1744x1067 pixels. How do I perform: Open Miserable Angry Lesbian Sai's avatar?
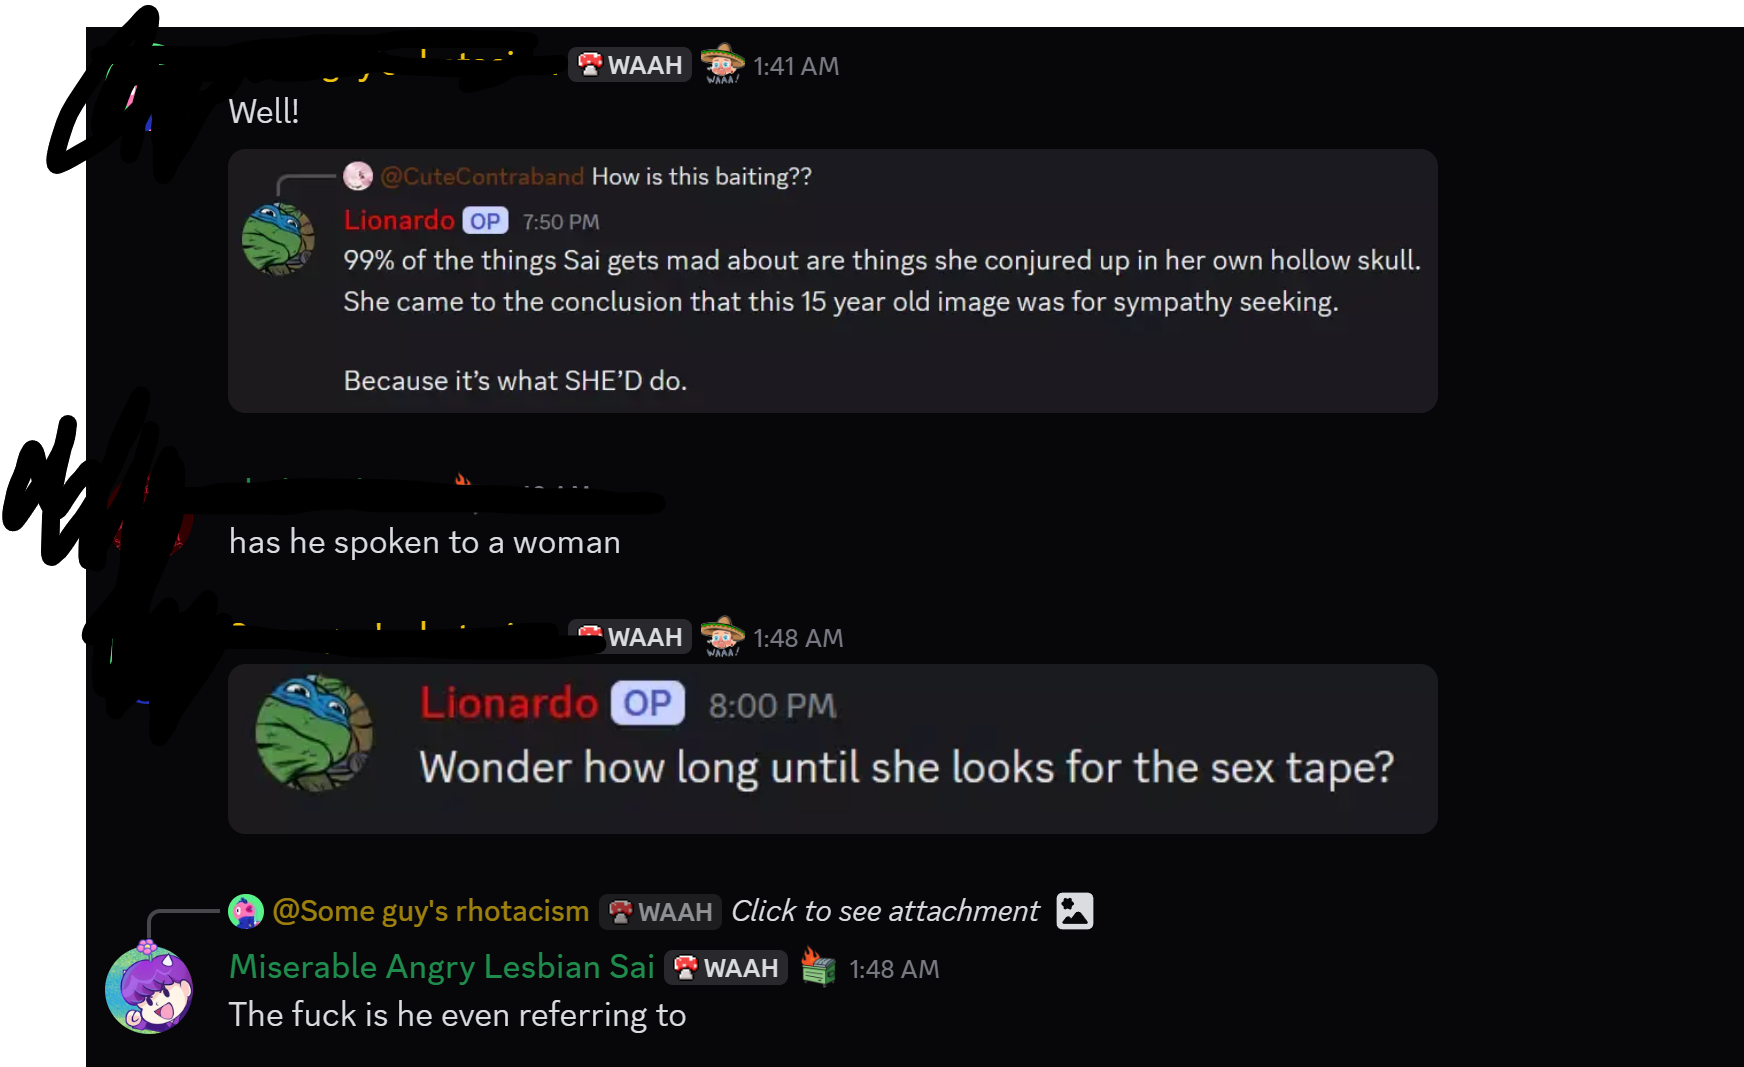[149, 988]
